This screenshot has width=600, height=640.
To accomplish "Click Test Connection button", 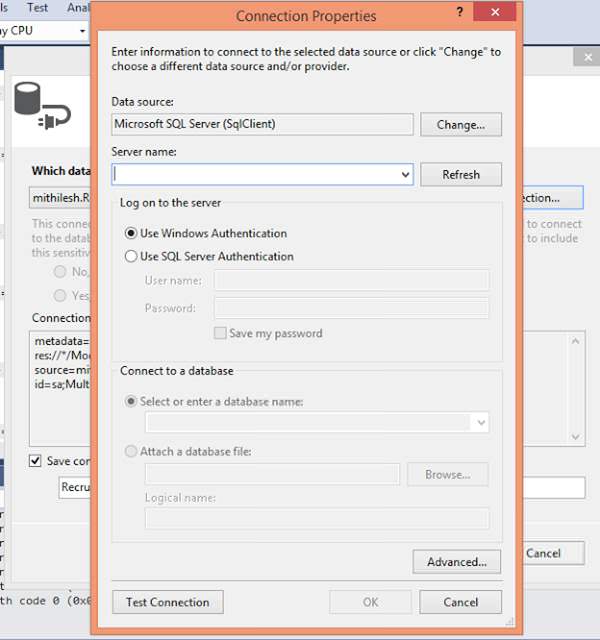I will click(x=168, y=602).
